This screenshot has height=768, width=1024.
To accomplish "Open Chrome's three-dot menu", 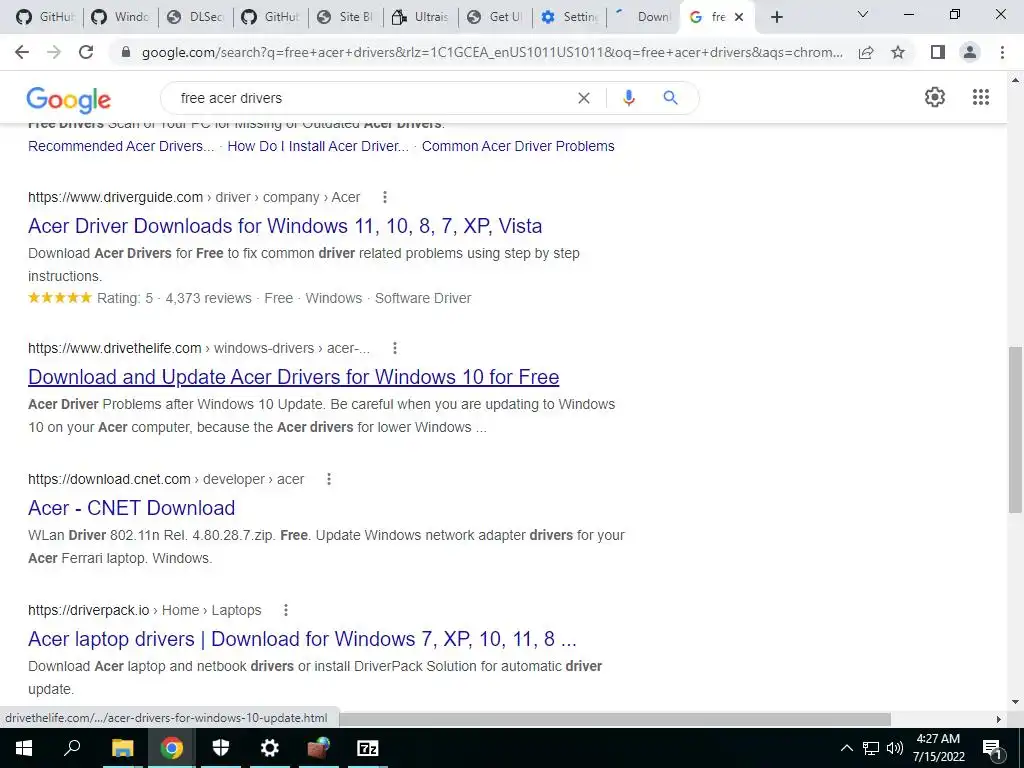I will [1002, 52].
